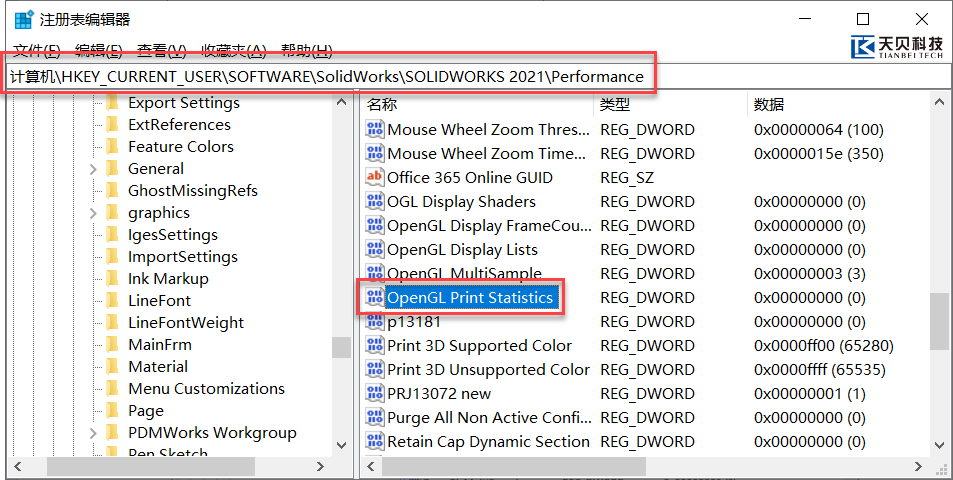953x480 pixels.
Task: Click the DWORD icon beside OGL Display Shaders
Action: (374, 202)
